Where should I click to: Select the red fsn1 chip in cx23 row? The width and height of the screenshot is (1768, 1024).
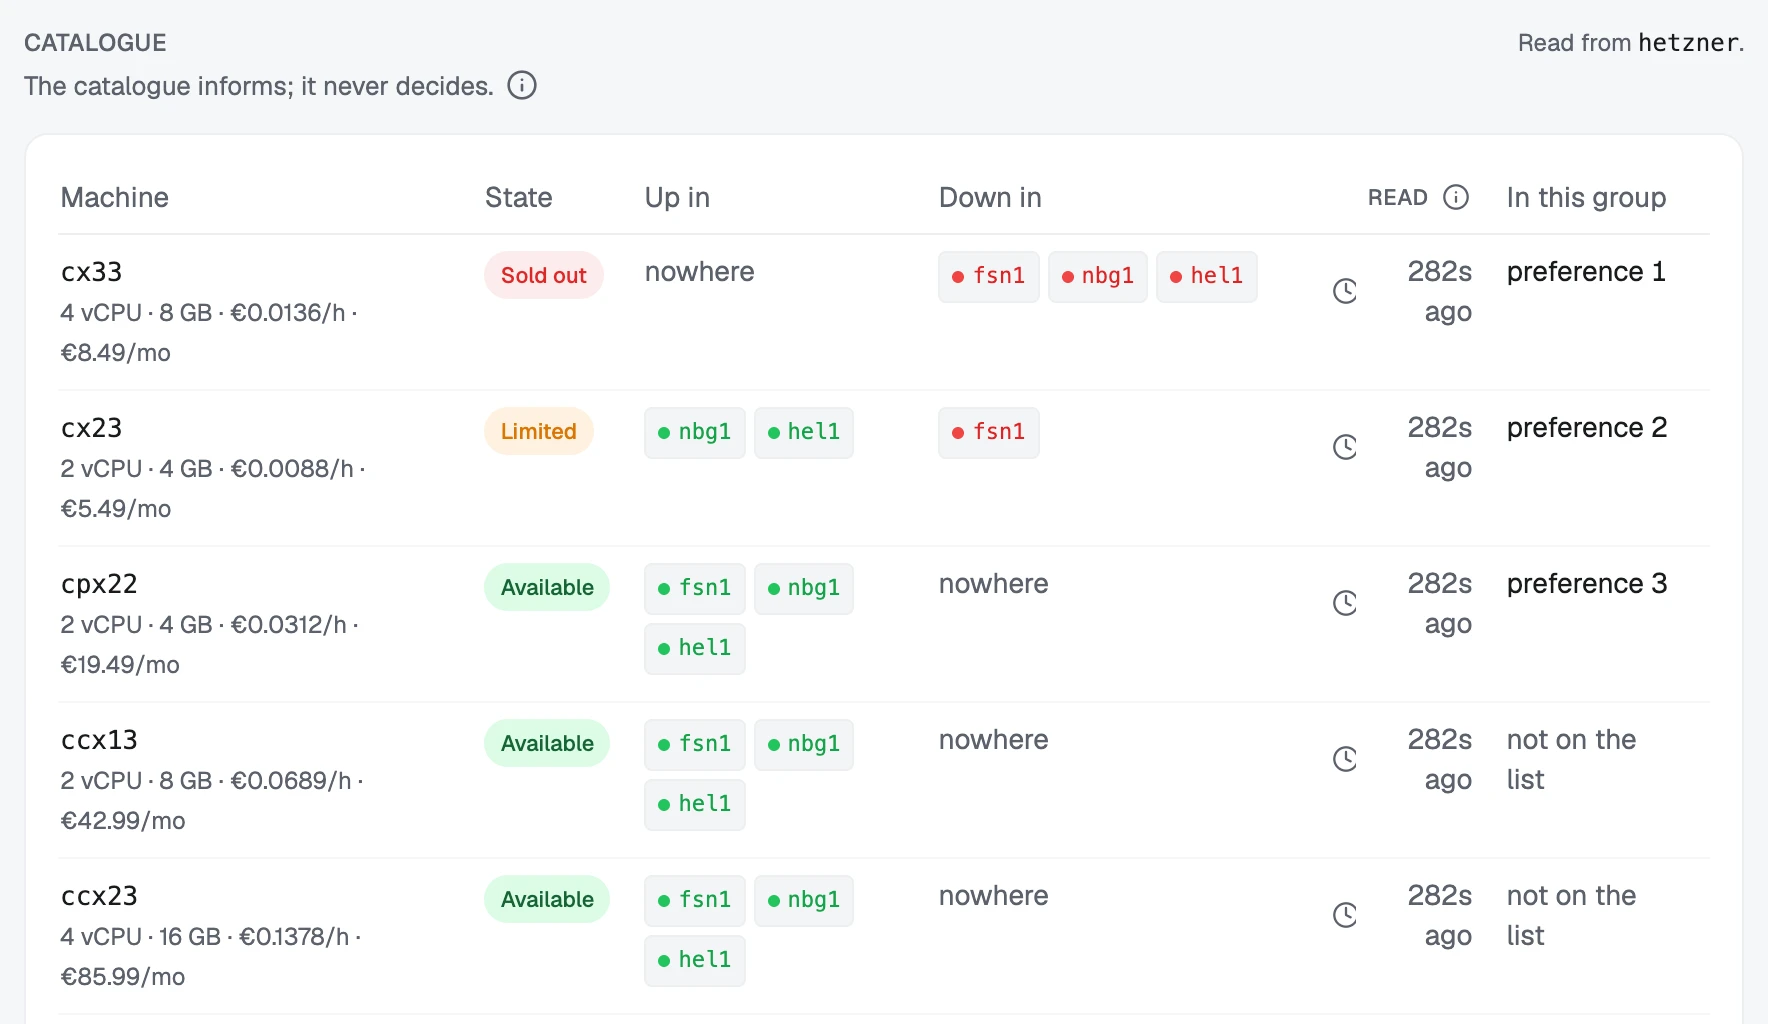point(989,432)
